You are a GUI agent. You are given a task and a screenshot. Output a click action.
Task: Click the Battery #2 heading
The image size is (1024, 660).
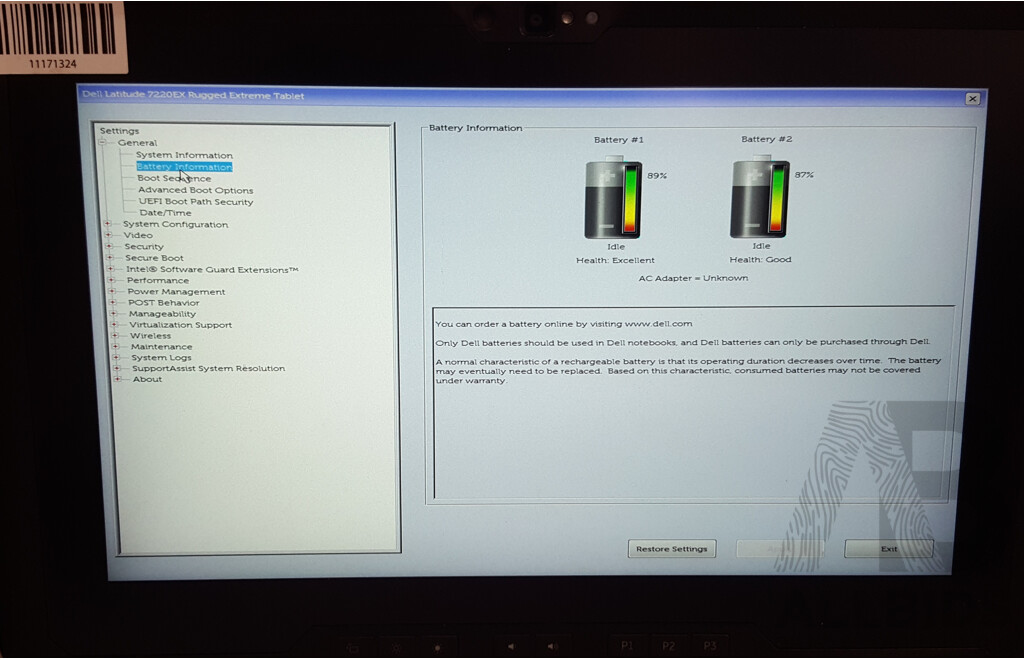pyautogui.click(x=766, y=139)
